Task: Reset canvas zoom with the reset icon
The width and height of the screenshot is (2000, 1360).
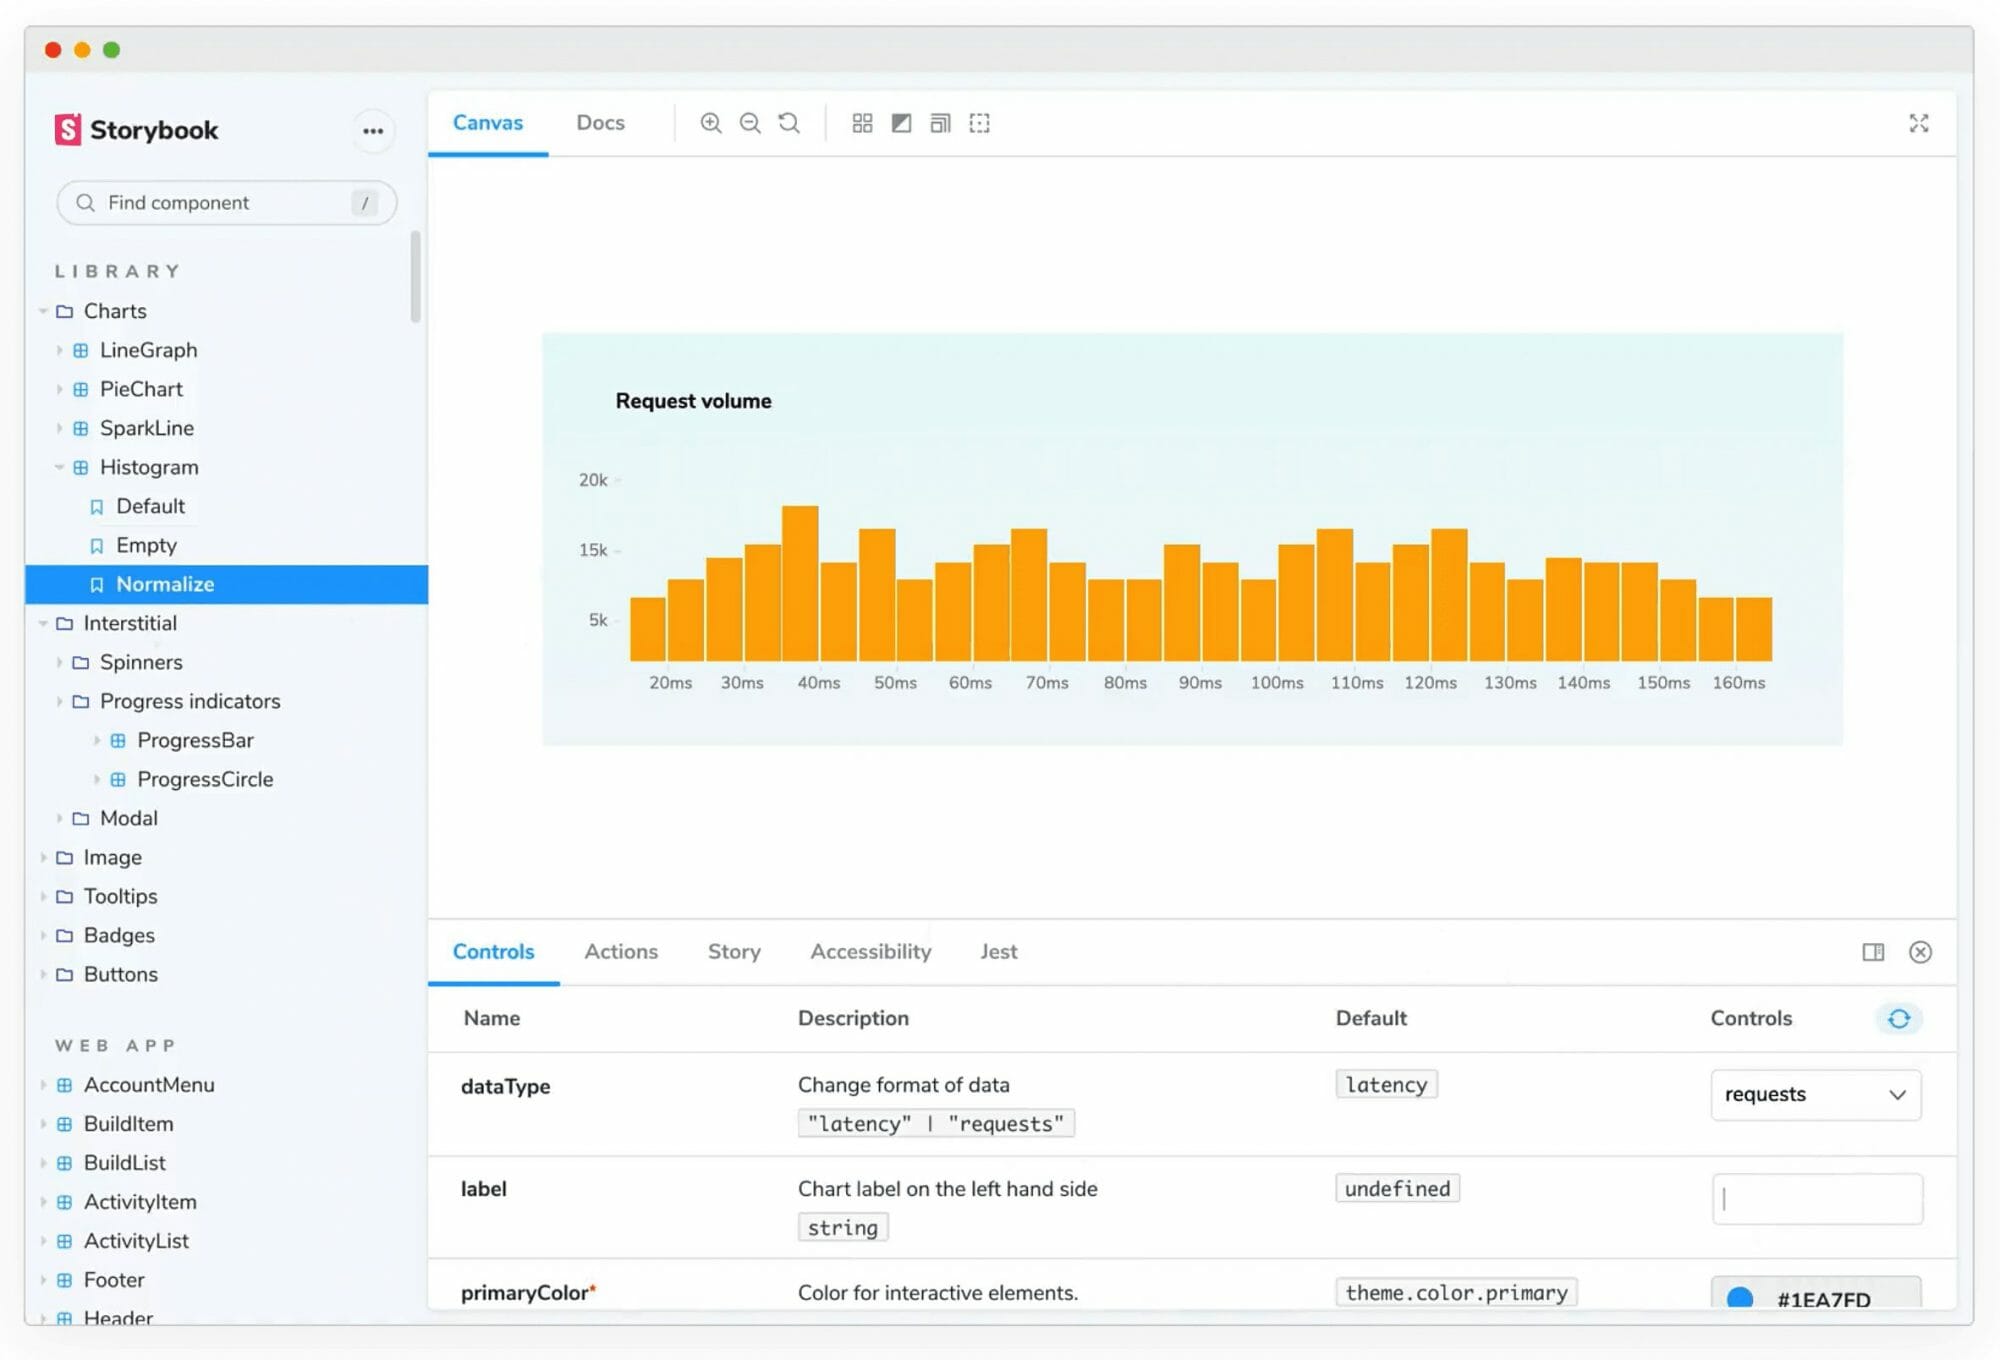Action: pyautogui.click(x=789, y=123)
